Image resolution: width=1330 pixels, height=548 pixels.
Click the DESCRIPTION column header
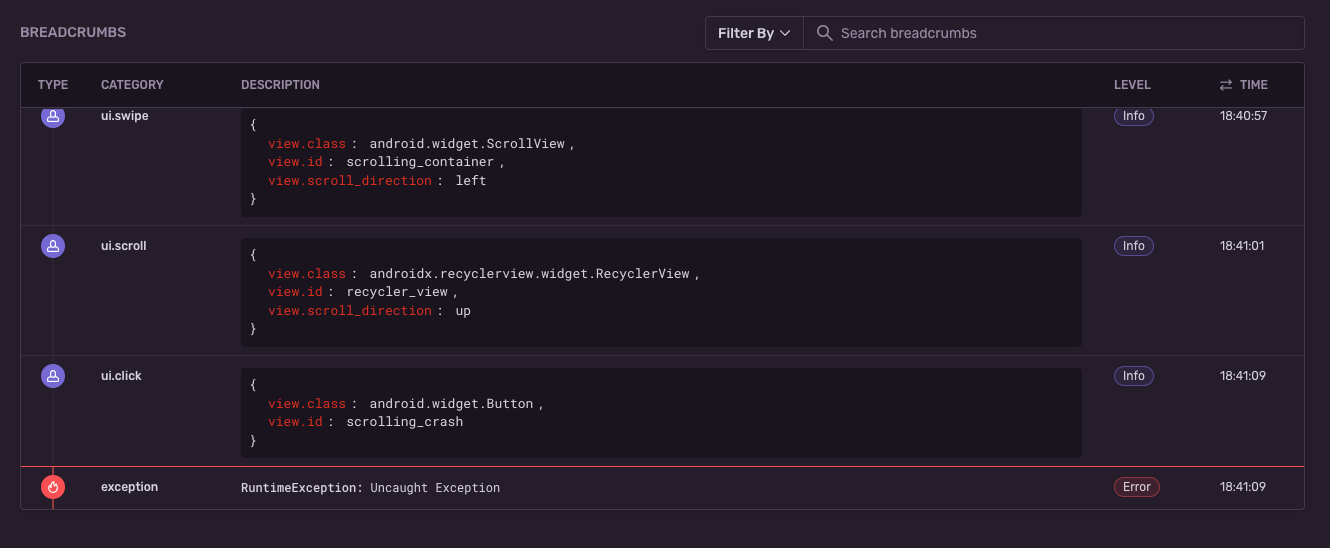(280, 85)
